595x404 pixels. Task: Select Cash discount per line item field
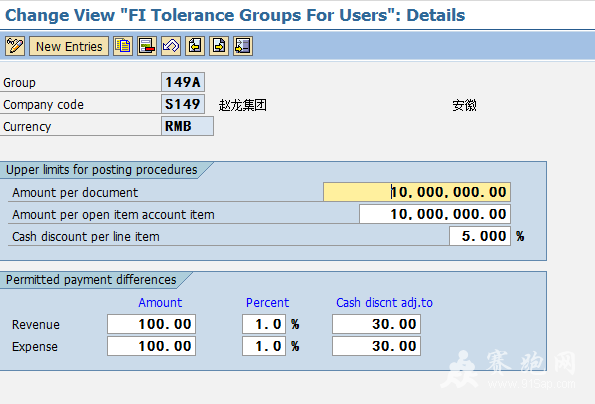pyautogui.click(x=480, y=236)
